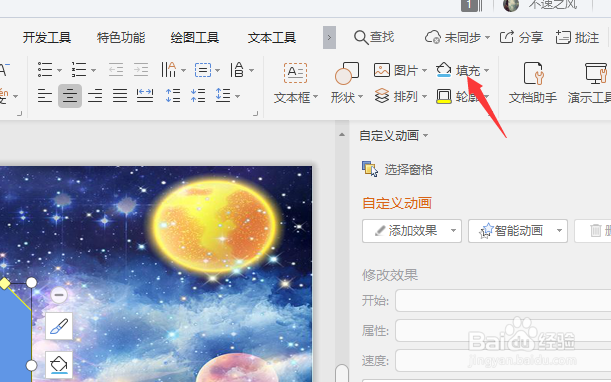The height and width of the screenshot is (382, 611).
Task: Click the vertical scrollbar up arrow
Action: [342, 135]
